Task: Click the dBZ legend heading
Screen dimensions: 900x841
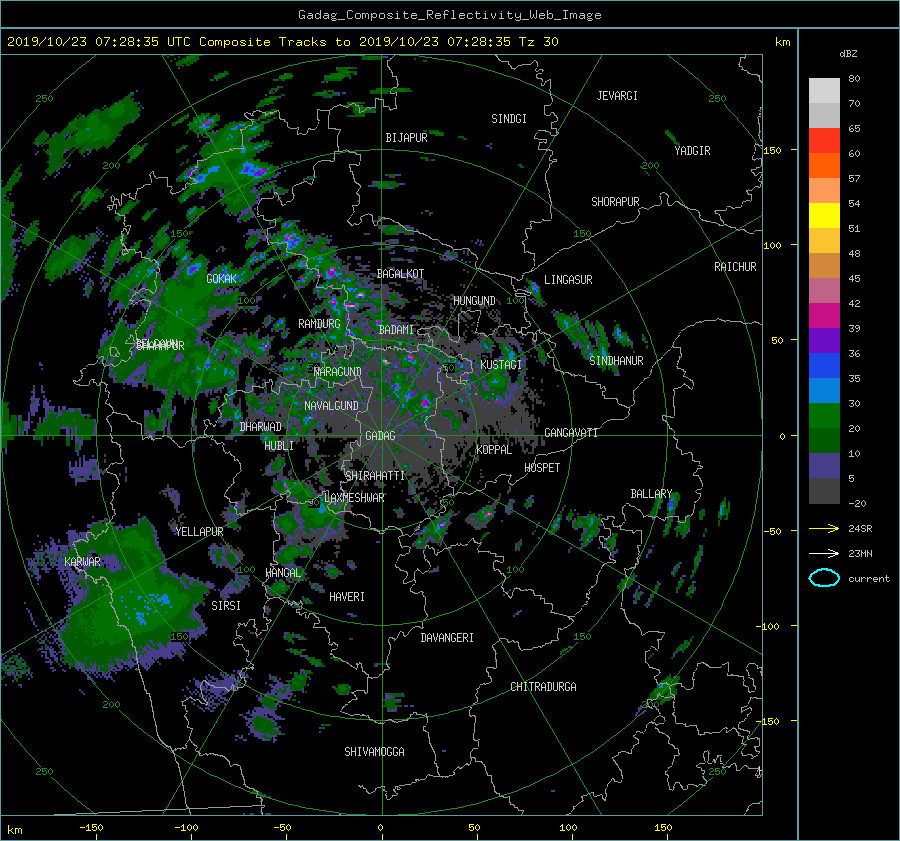Action: tap(848, 54)
